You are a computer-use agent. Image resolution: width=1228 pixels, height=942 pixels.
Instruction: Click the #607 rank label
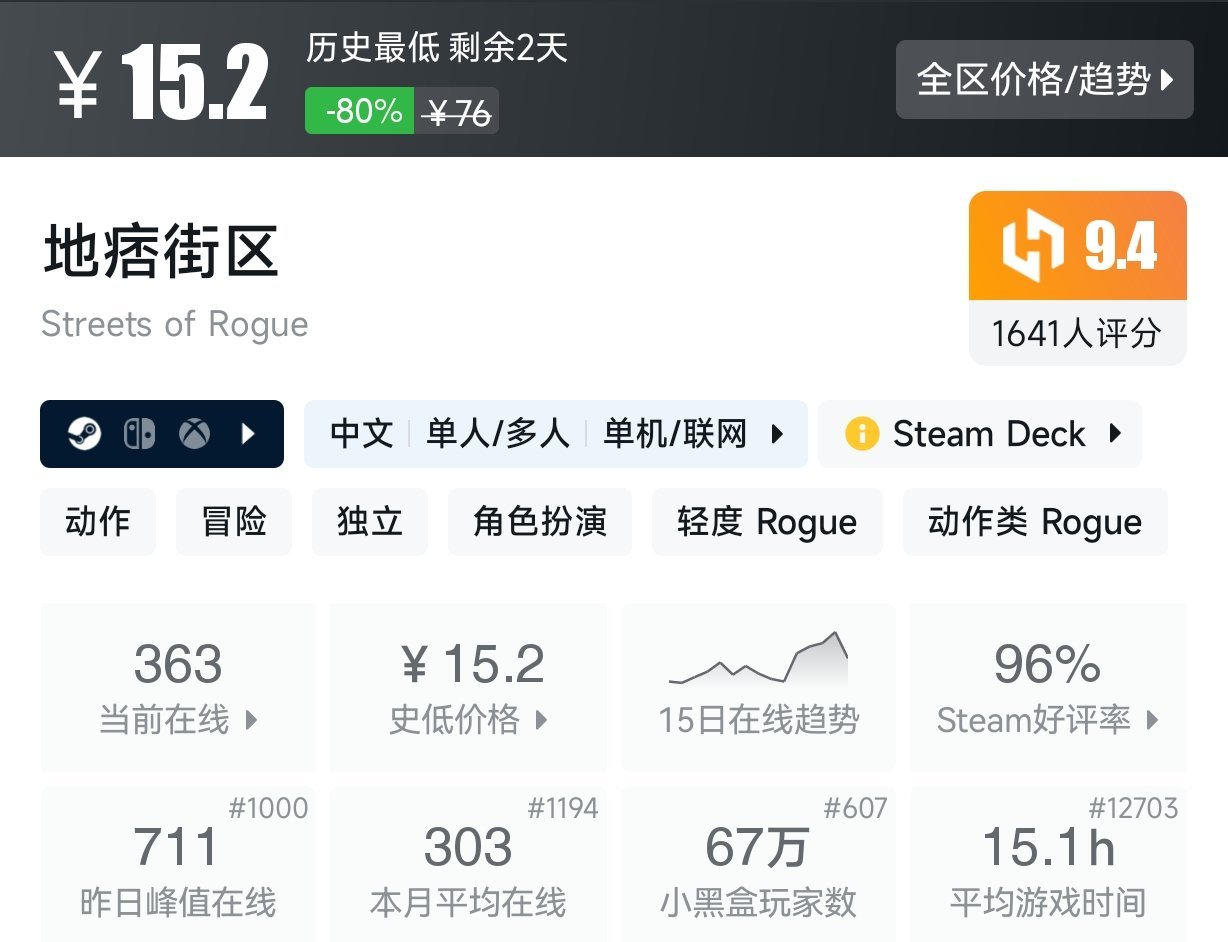coord(855,808)
